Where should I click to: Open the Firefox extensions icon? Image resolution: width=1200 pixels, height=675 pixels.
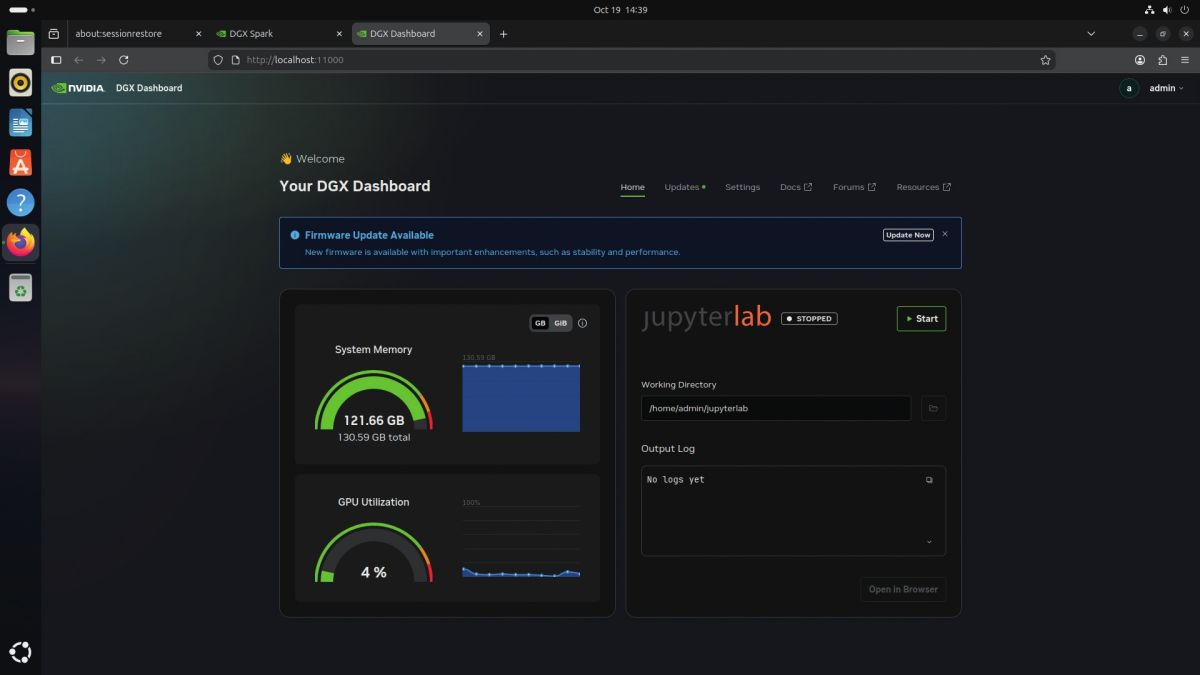(1161, 60)
